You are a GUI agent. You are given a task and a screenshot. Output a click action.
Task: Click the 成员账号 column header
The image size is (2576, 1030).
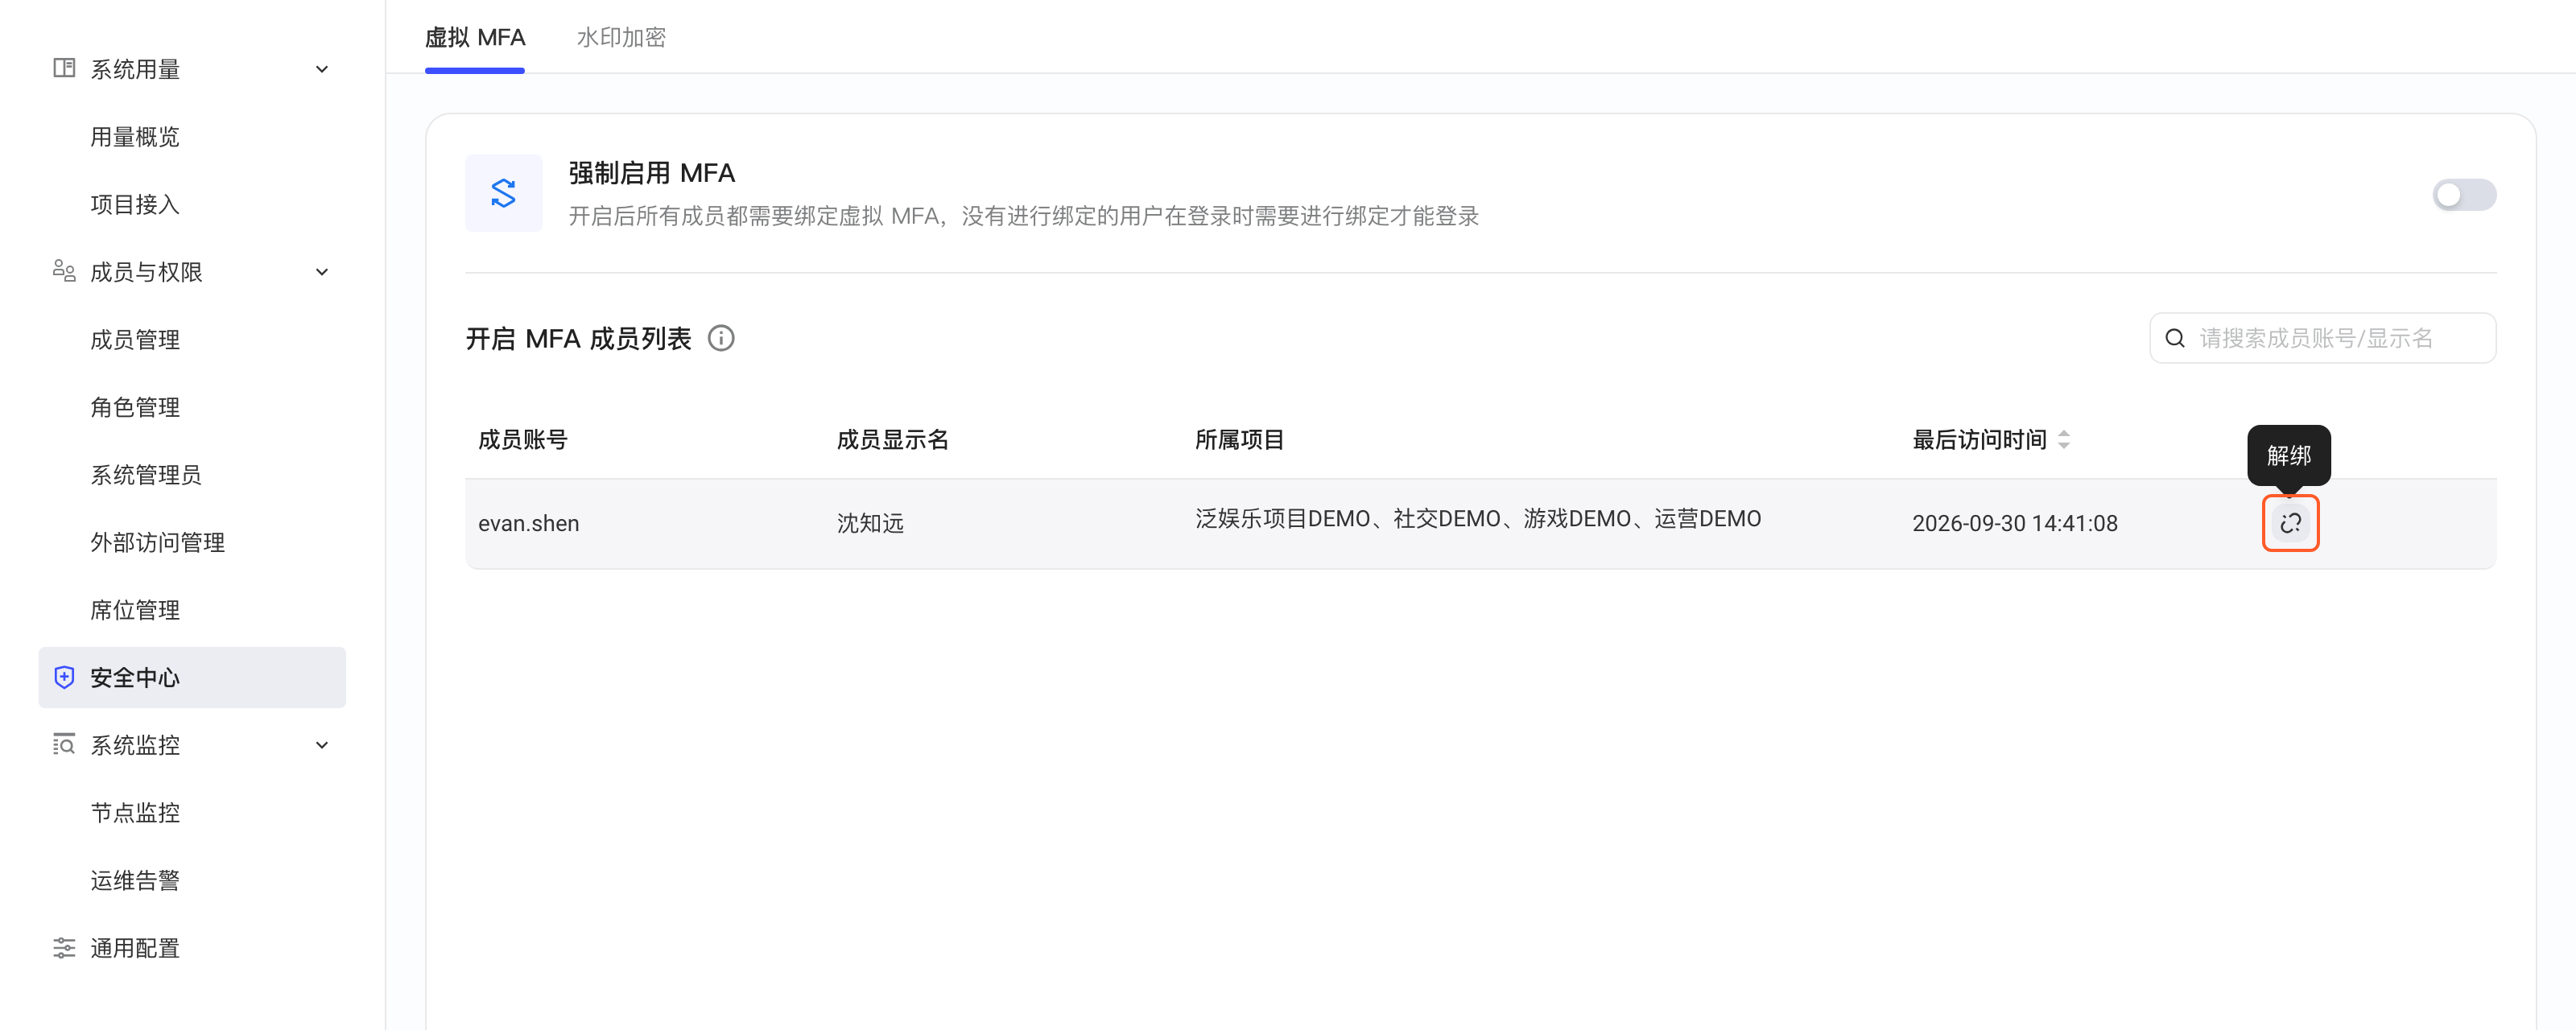pyautogui.click(x=523, y=440)
